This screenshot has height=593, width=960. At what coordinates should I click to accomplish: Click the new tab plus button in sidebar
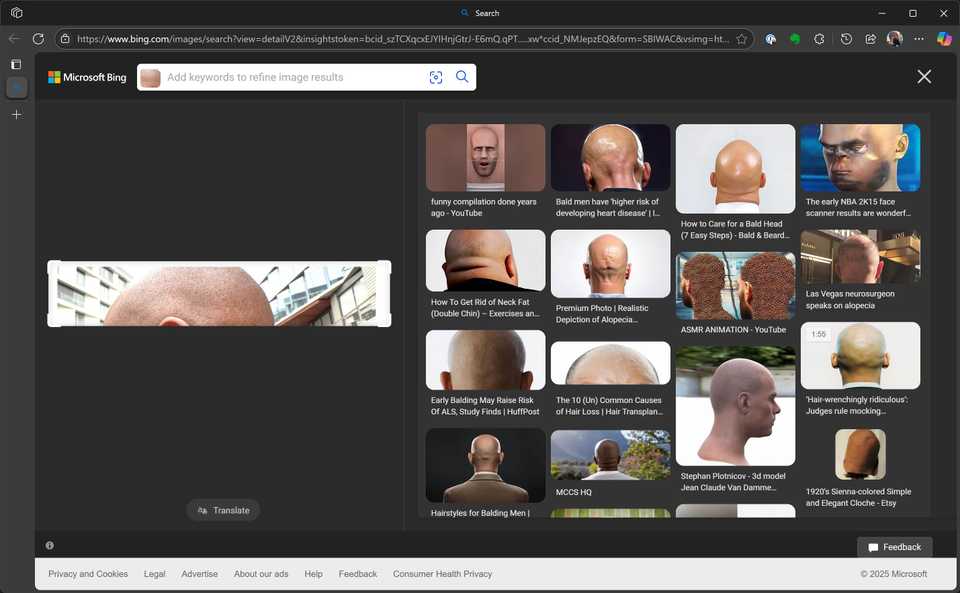[16, 114]
